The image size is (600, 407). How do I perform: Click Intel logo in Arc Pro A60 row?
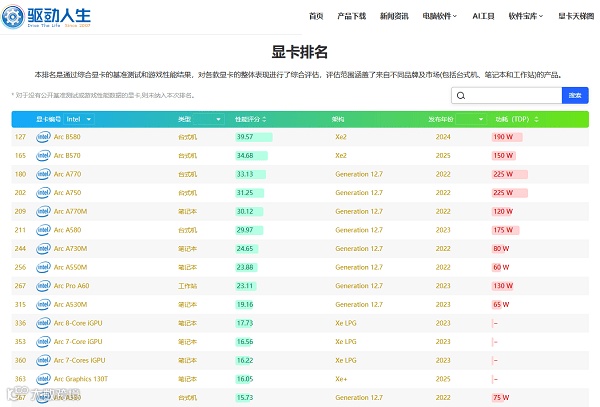tap(43, 286)
